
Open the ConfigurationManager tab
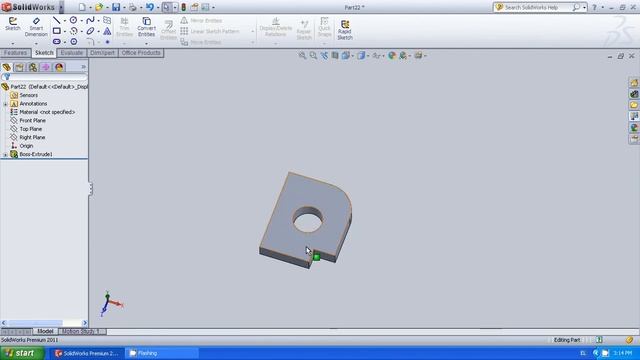pos(33,67)
